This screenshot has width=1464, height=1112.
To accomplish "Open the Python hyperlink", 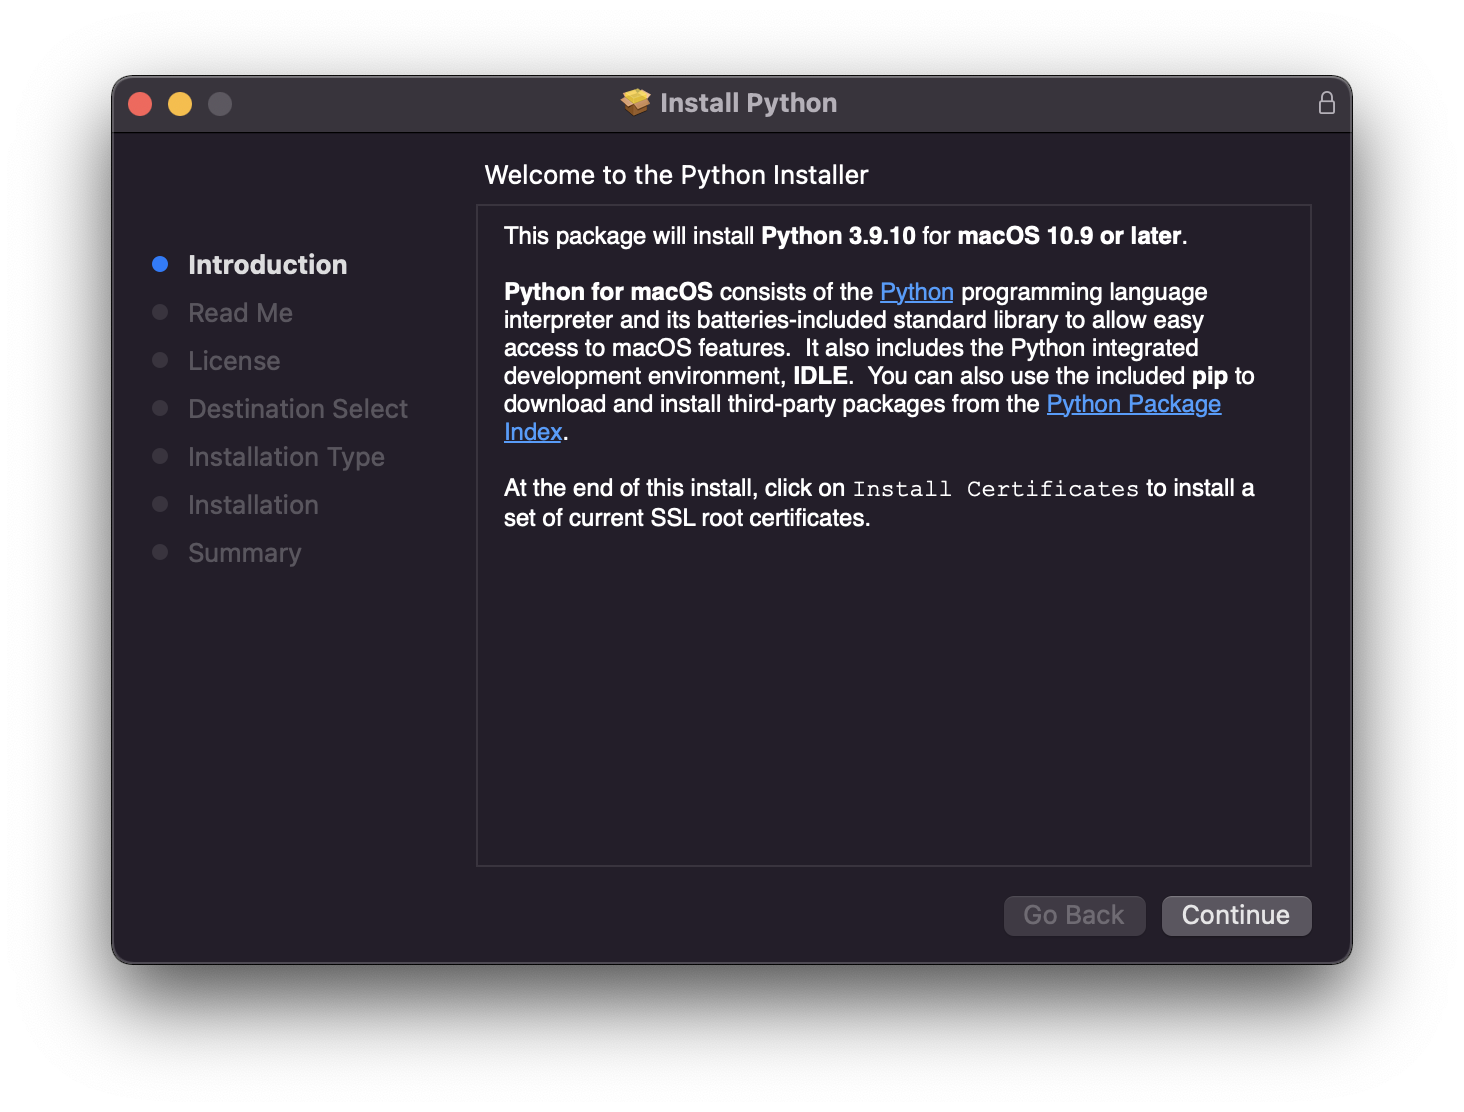I will [916, 292].
